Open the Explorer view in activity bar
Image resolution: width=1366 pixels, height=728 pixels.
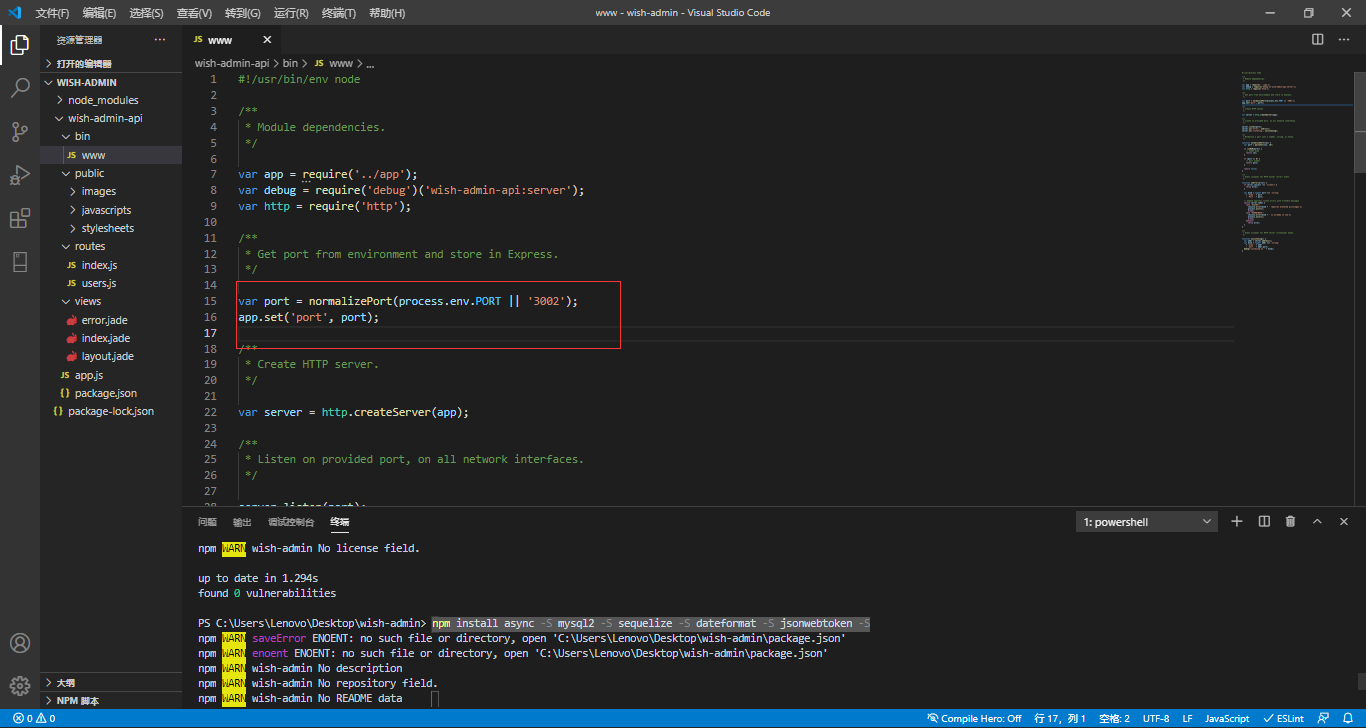[x=19, y=44]
